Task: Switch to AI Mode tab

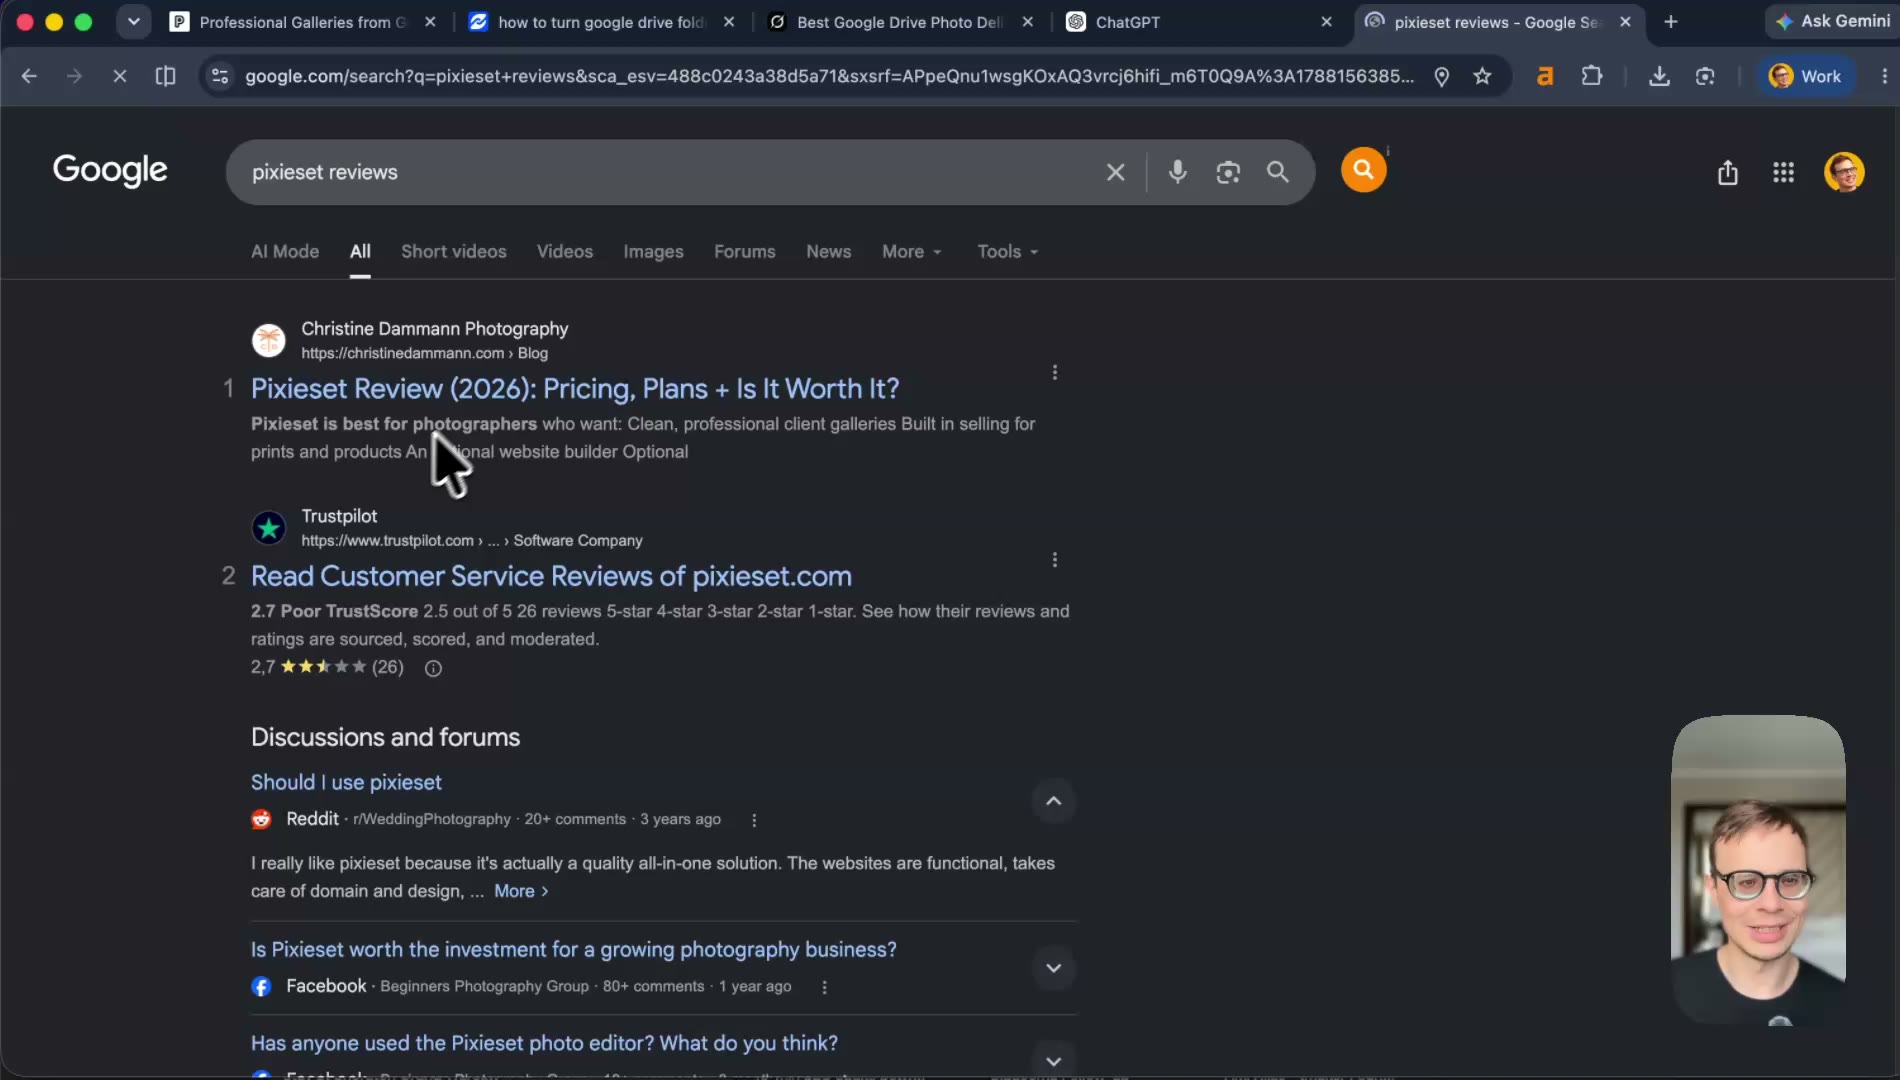Action: coord(285,252)
